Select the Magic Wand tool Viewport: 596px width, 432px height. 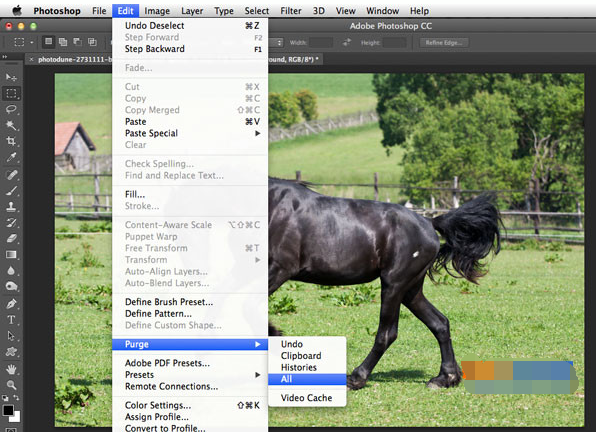click(11, 125)
